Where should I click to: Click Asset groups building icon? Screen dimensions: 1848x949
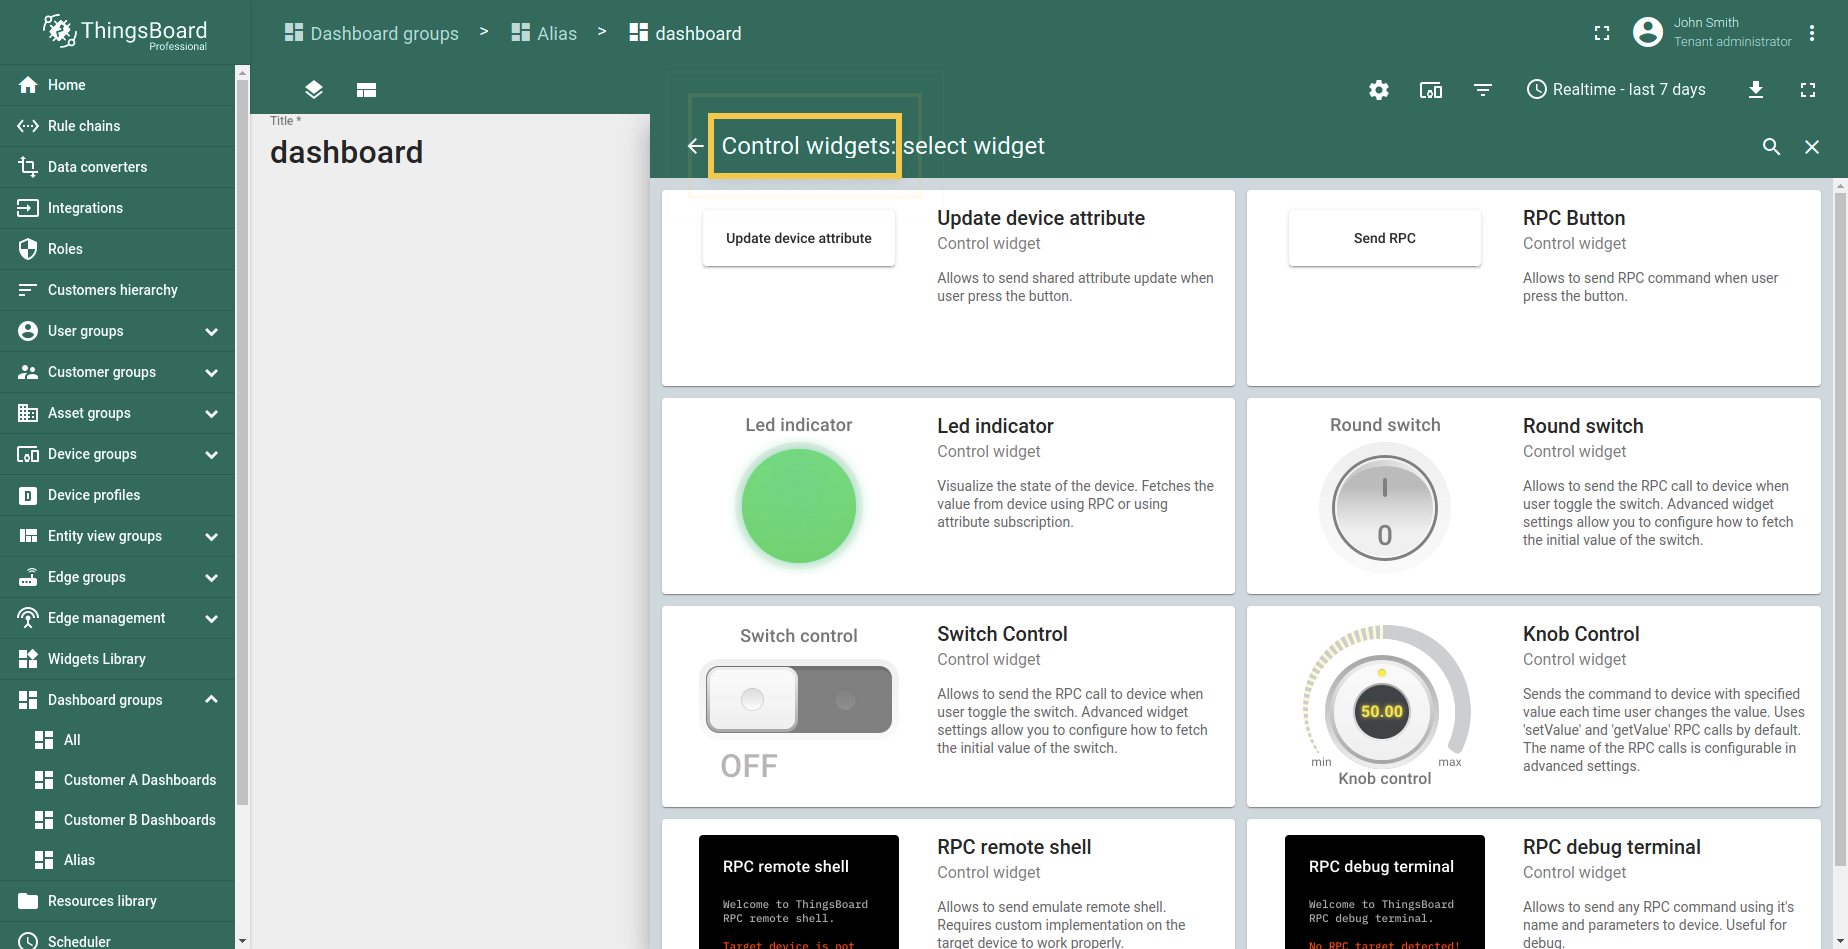(x=28, y=413)
